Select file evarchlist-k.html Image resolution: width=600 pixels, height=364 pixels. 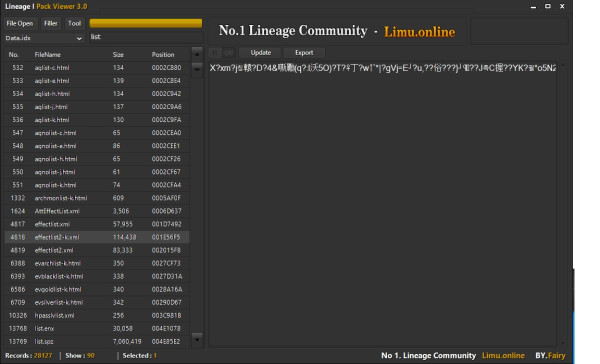[97, 263]
